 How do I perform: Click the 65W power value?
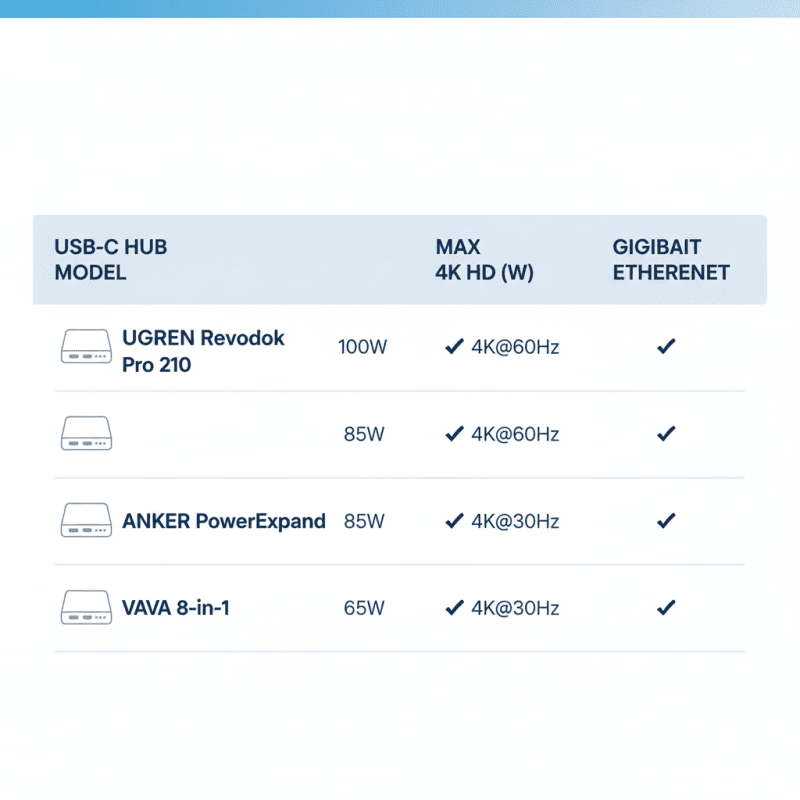[362, 608]
